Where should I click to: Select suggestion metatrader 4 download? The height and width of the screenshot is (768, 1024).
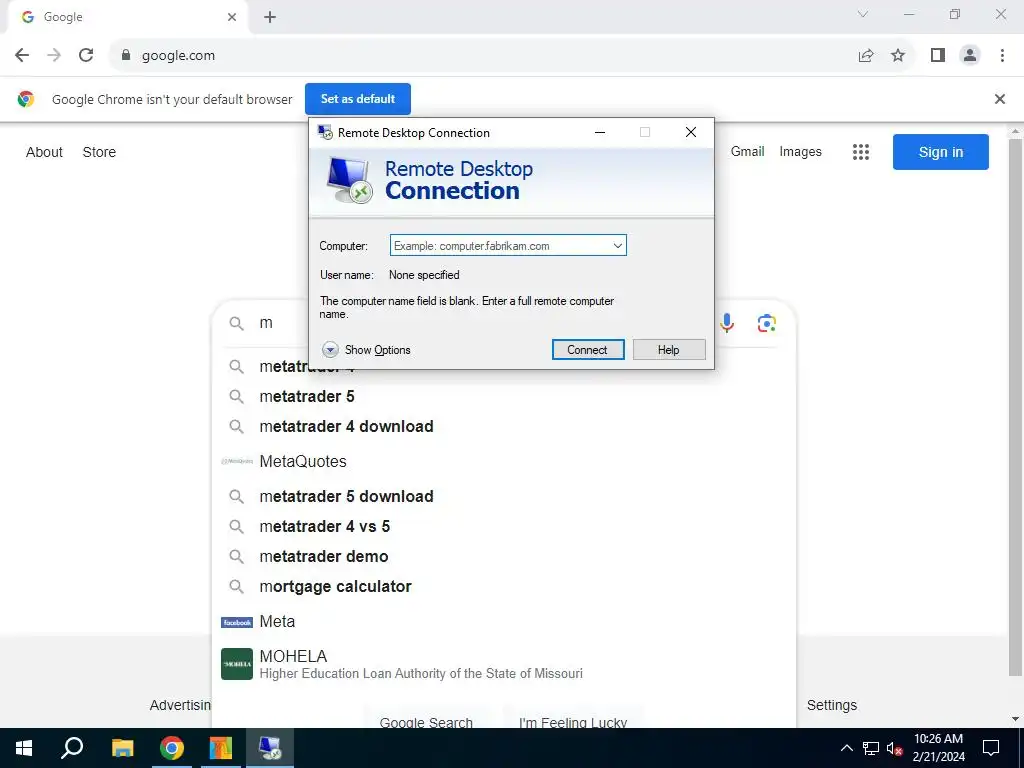click(x=504, y=426)
